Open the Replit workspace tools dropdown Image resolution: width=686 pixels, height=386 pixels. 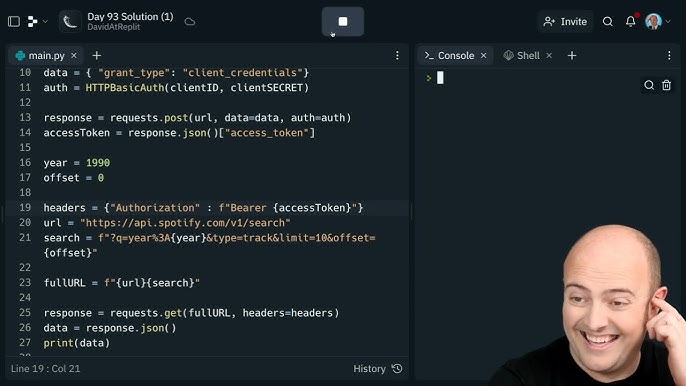click(x=37, y=21)
